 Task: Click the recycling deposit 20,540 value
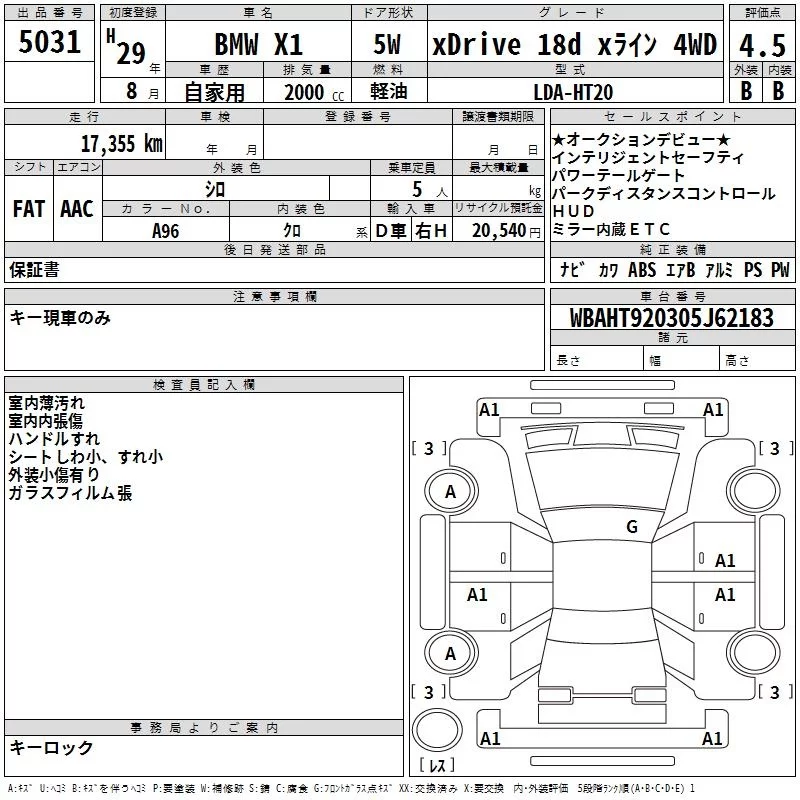pos(497,230)
